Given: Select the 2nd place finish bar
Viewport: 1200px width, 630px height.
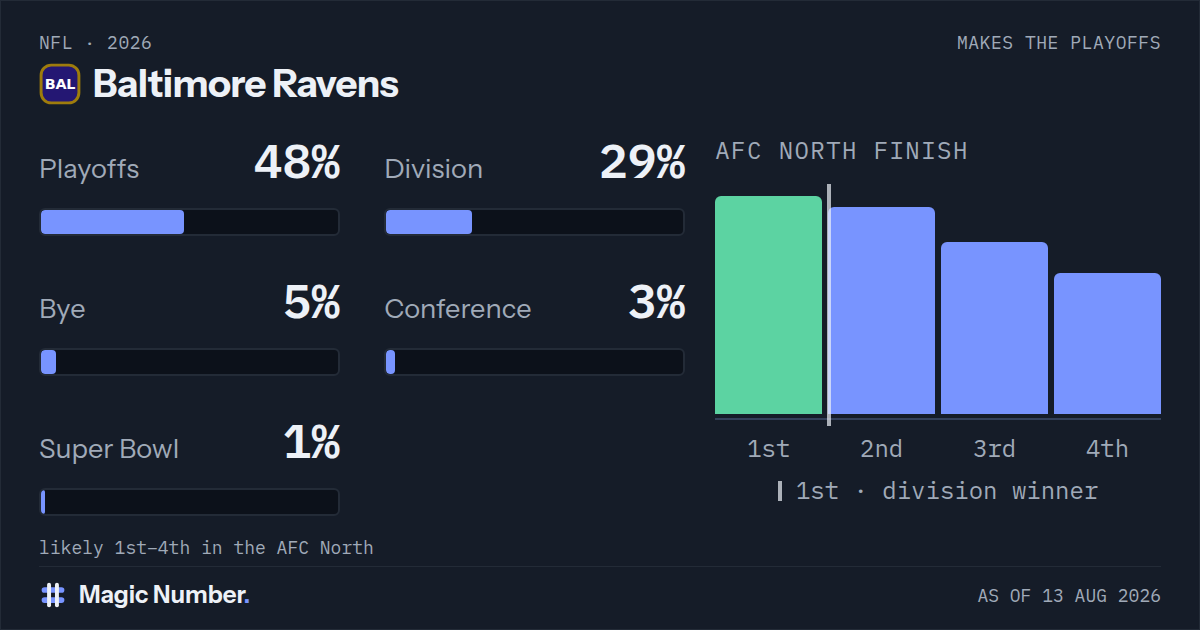Looking at the screenshot, I should pyautogui.click(x=882, y=310).
